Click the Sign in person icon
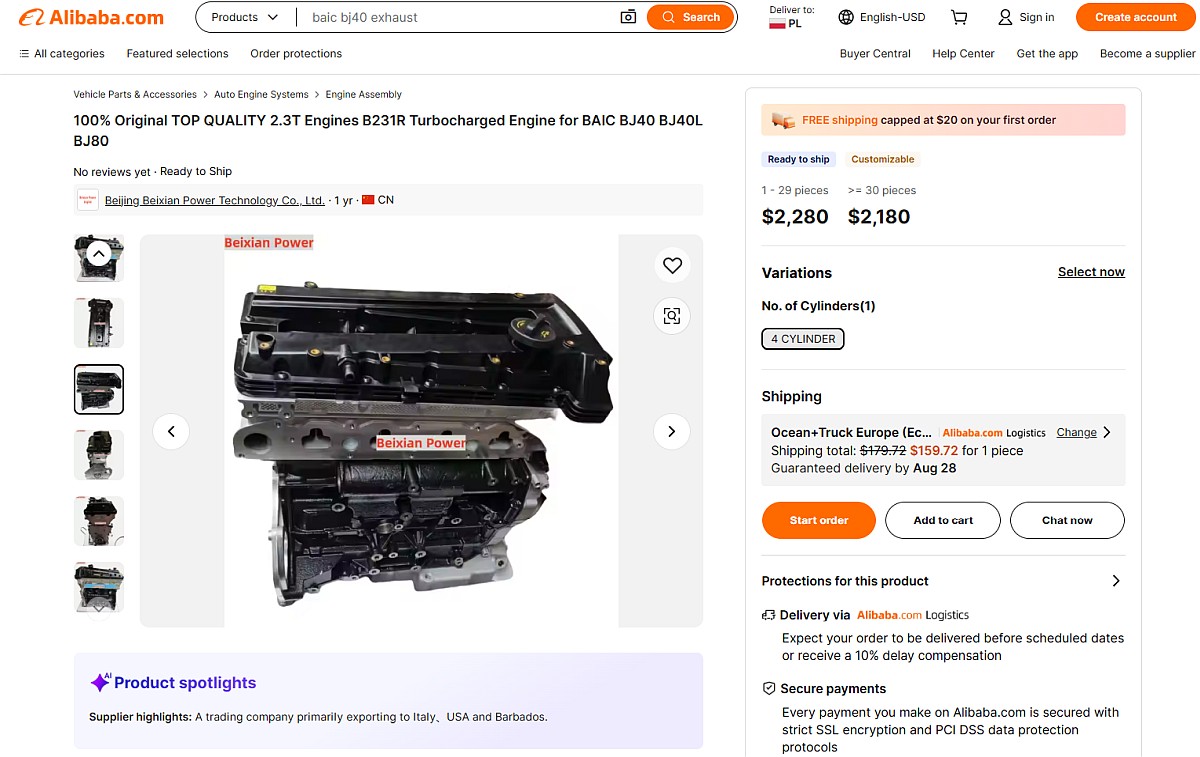 point(1005,17)
